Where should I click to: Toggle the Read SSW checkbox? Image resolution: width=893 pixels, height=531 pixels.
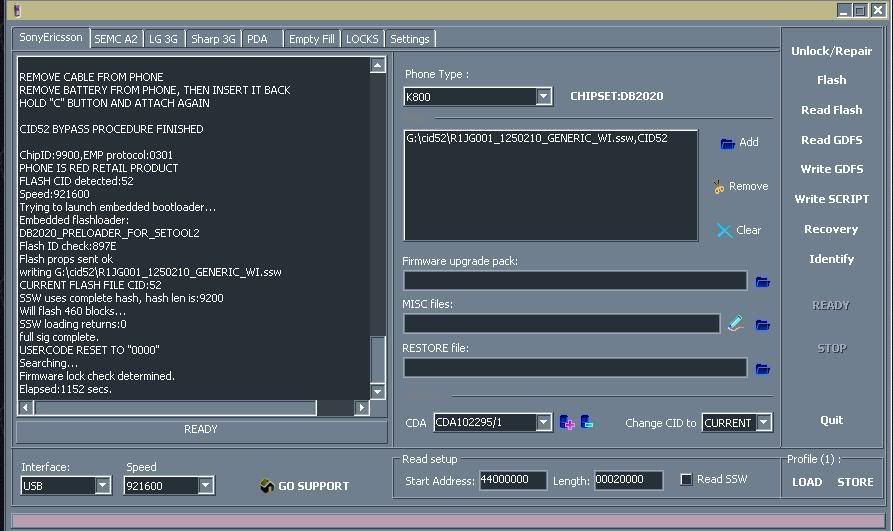(x=686, y=480)
